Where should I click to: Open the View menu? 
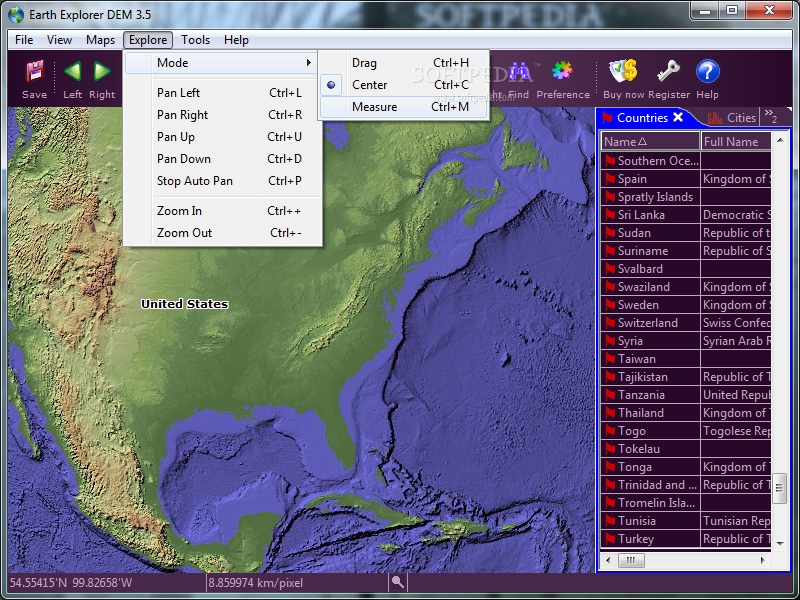coord(59,40)
